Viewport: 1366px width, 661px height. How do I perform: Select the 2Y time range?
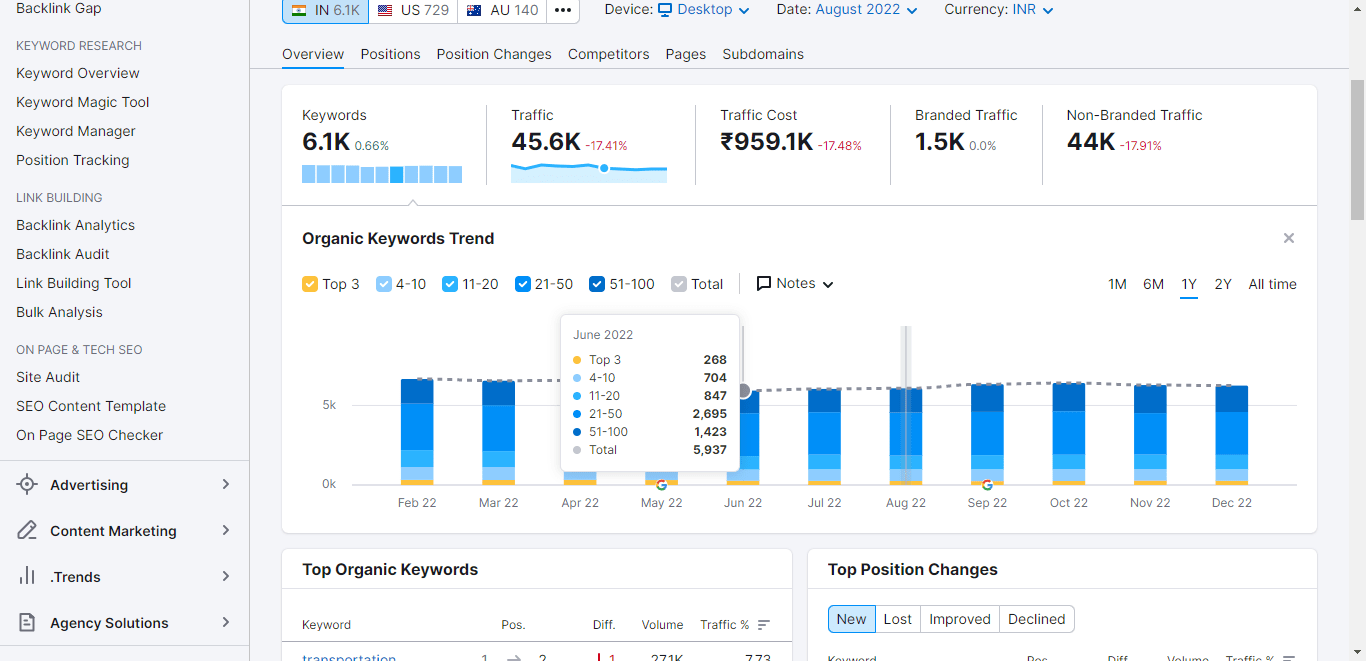tap(1223, 284)
